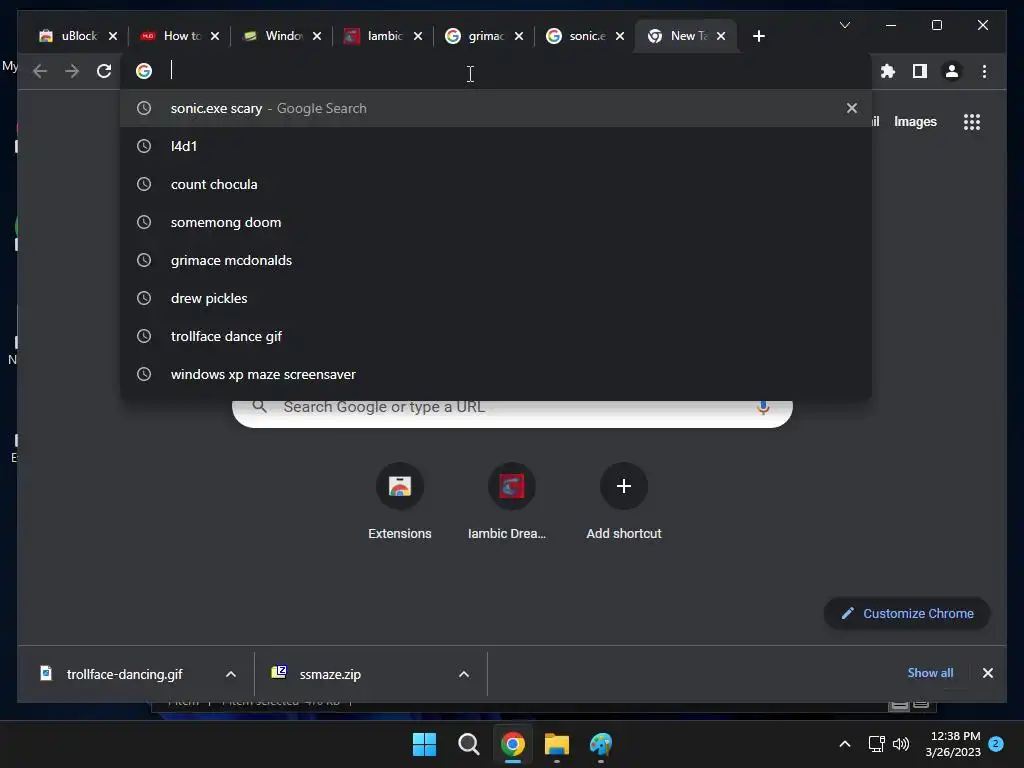Close the How to tab
This screenshot has height=768, width=1024.
click(215, 36)
